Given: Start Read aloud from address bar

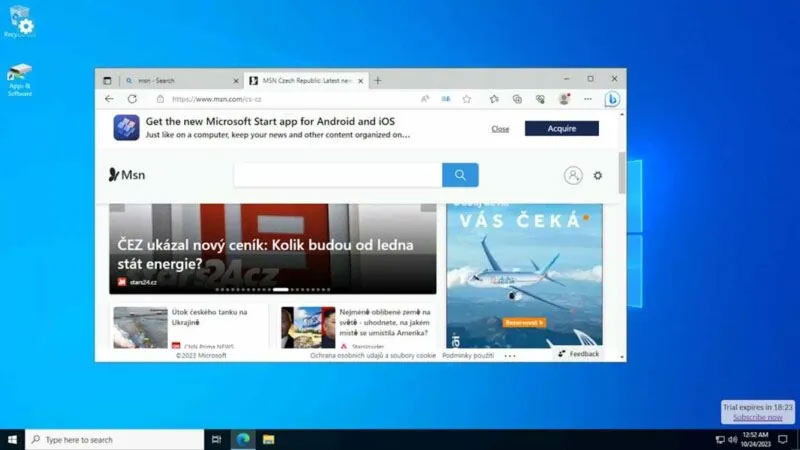Looking at the screenshot, I should [x=424, y=99].
